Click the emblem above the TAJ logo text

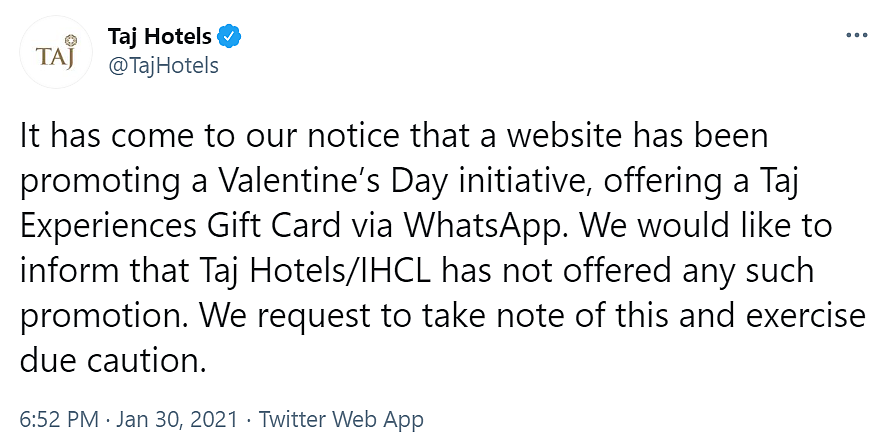click(71, 40)
